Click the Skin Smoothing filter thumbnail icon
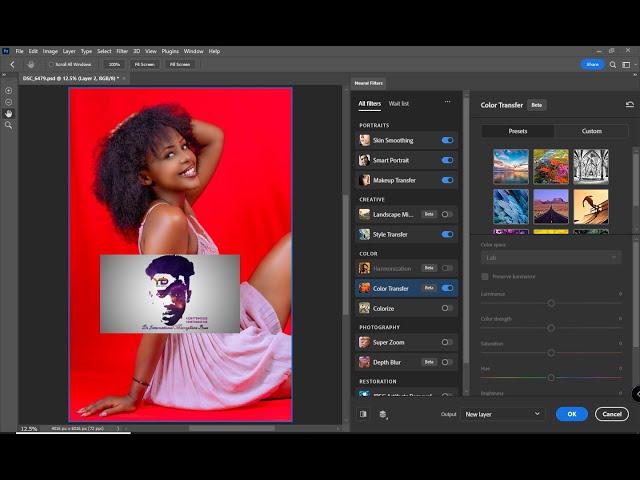640x480 pixels. pos(364,140)
